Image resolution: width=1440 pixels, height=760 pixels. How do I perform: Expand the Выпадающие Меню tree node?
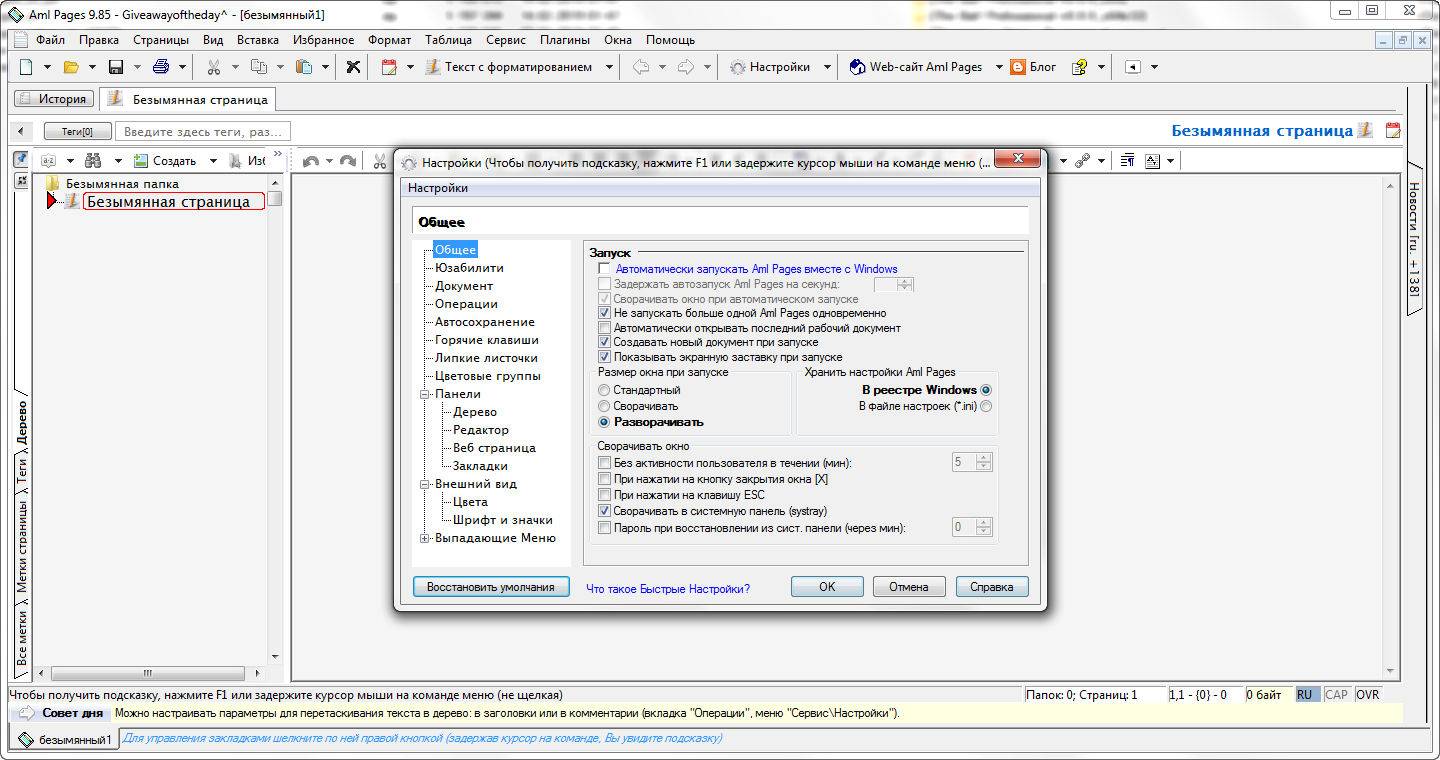[425, 538]
